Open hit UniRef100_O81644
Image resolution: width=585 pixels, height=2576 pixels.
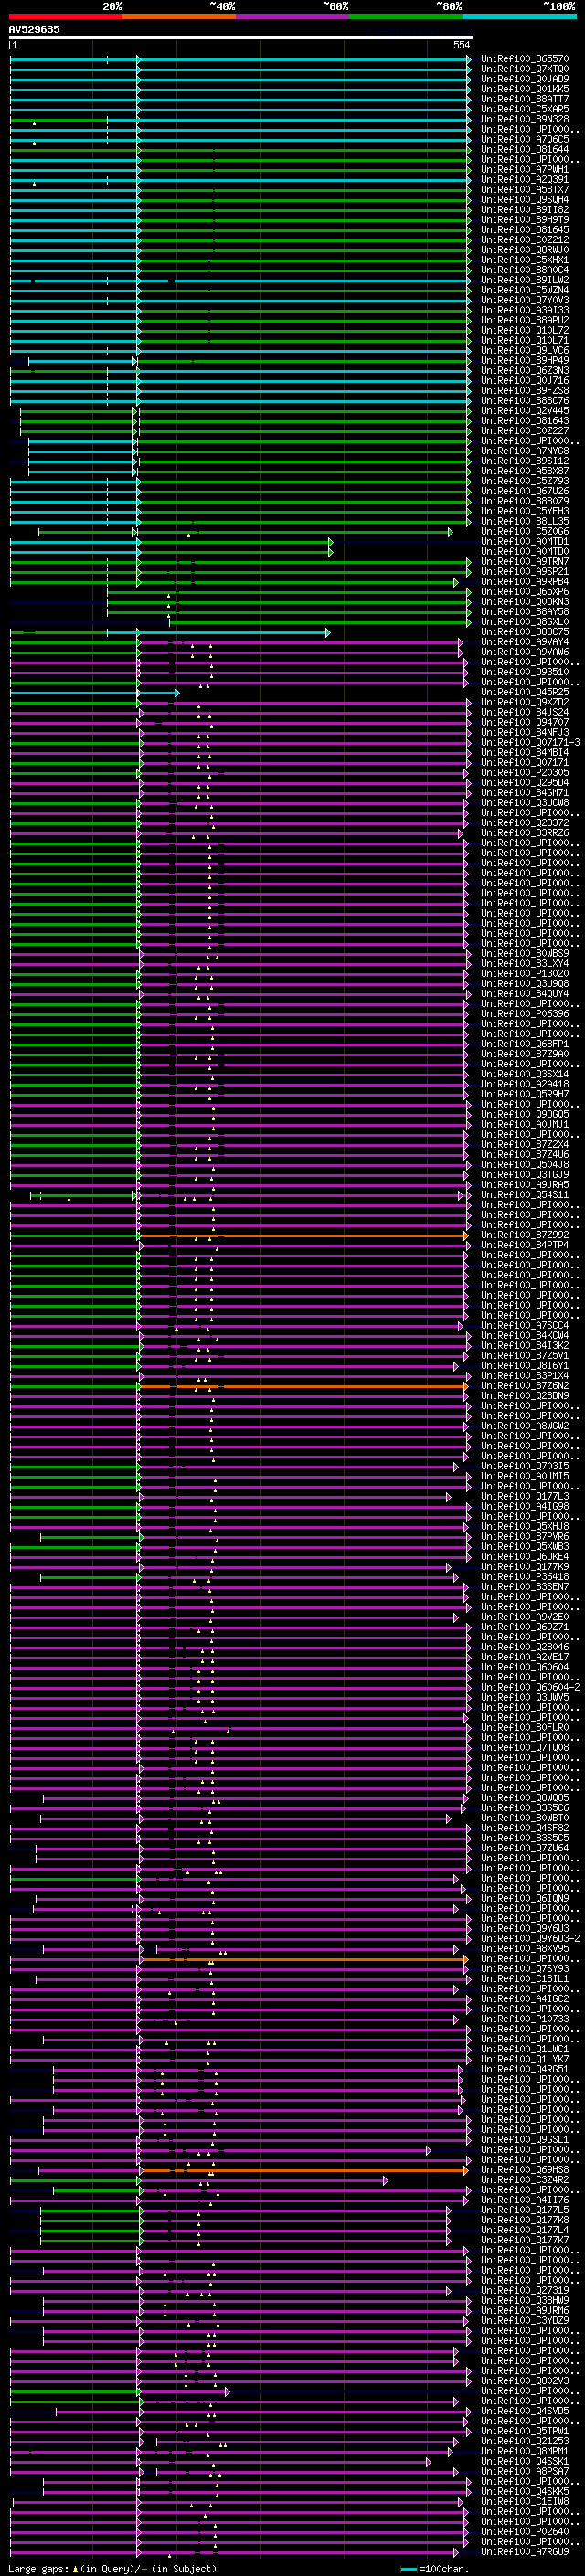[525, 149]
